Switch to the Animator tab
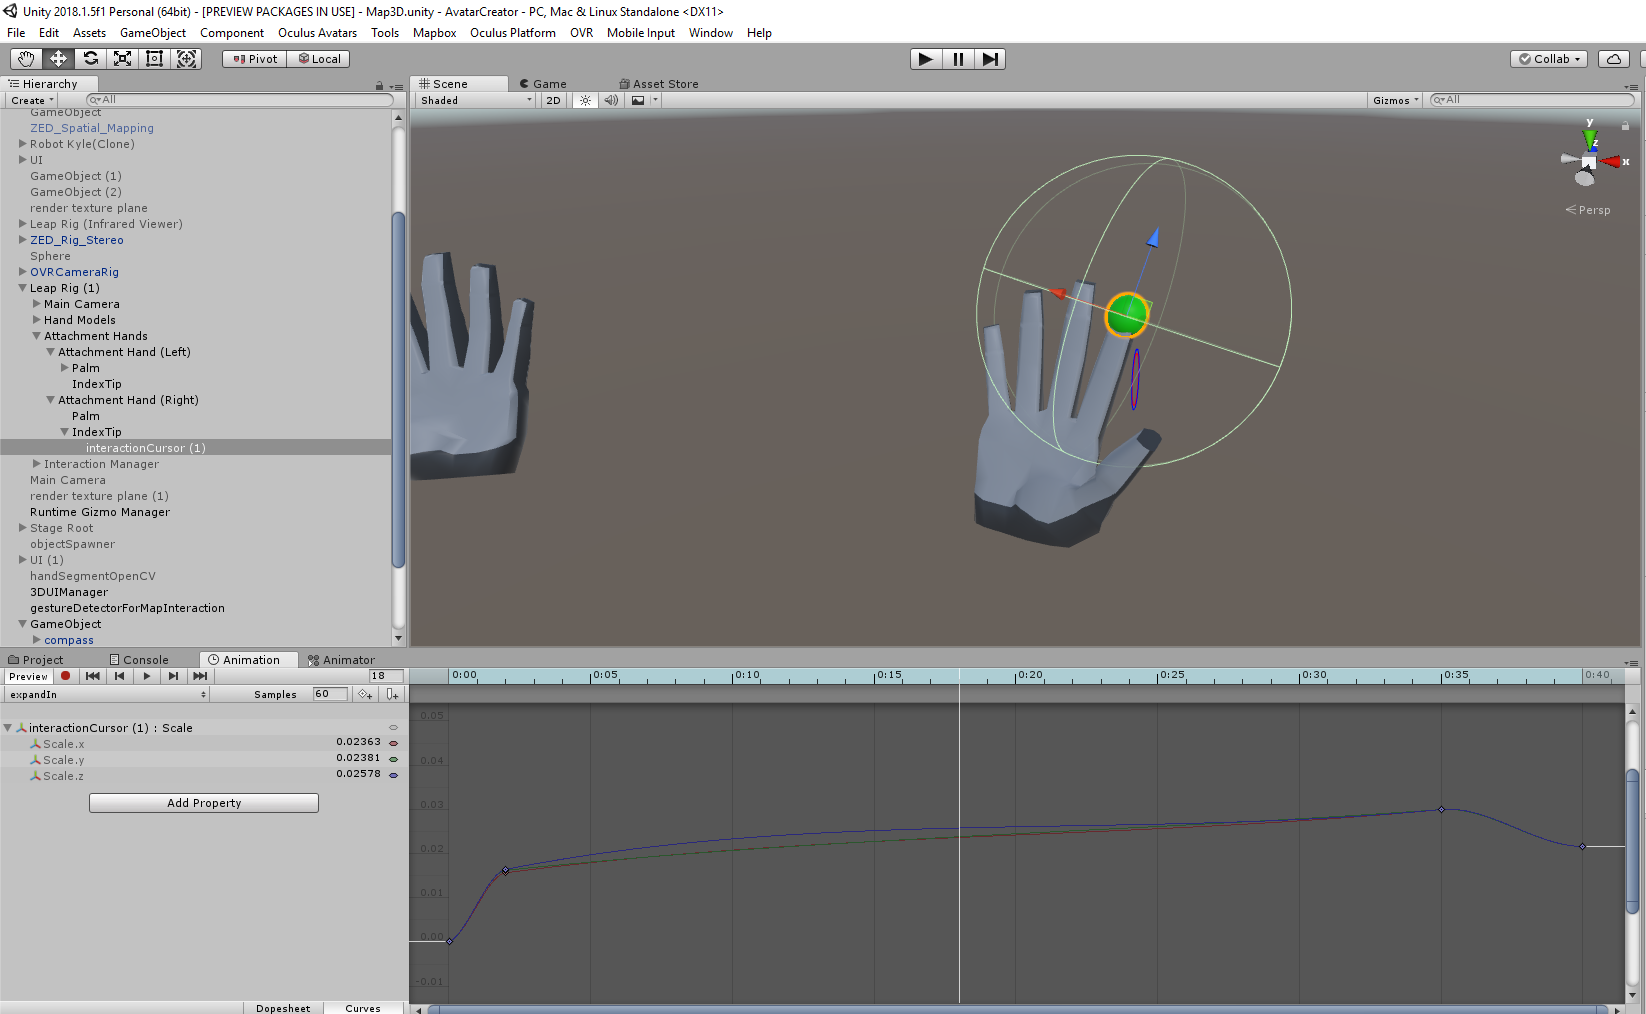Viewport: 1646px width, 1014px height. pos(341,660)
